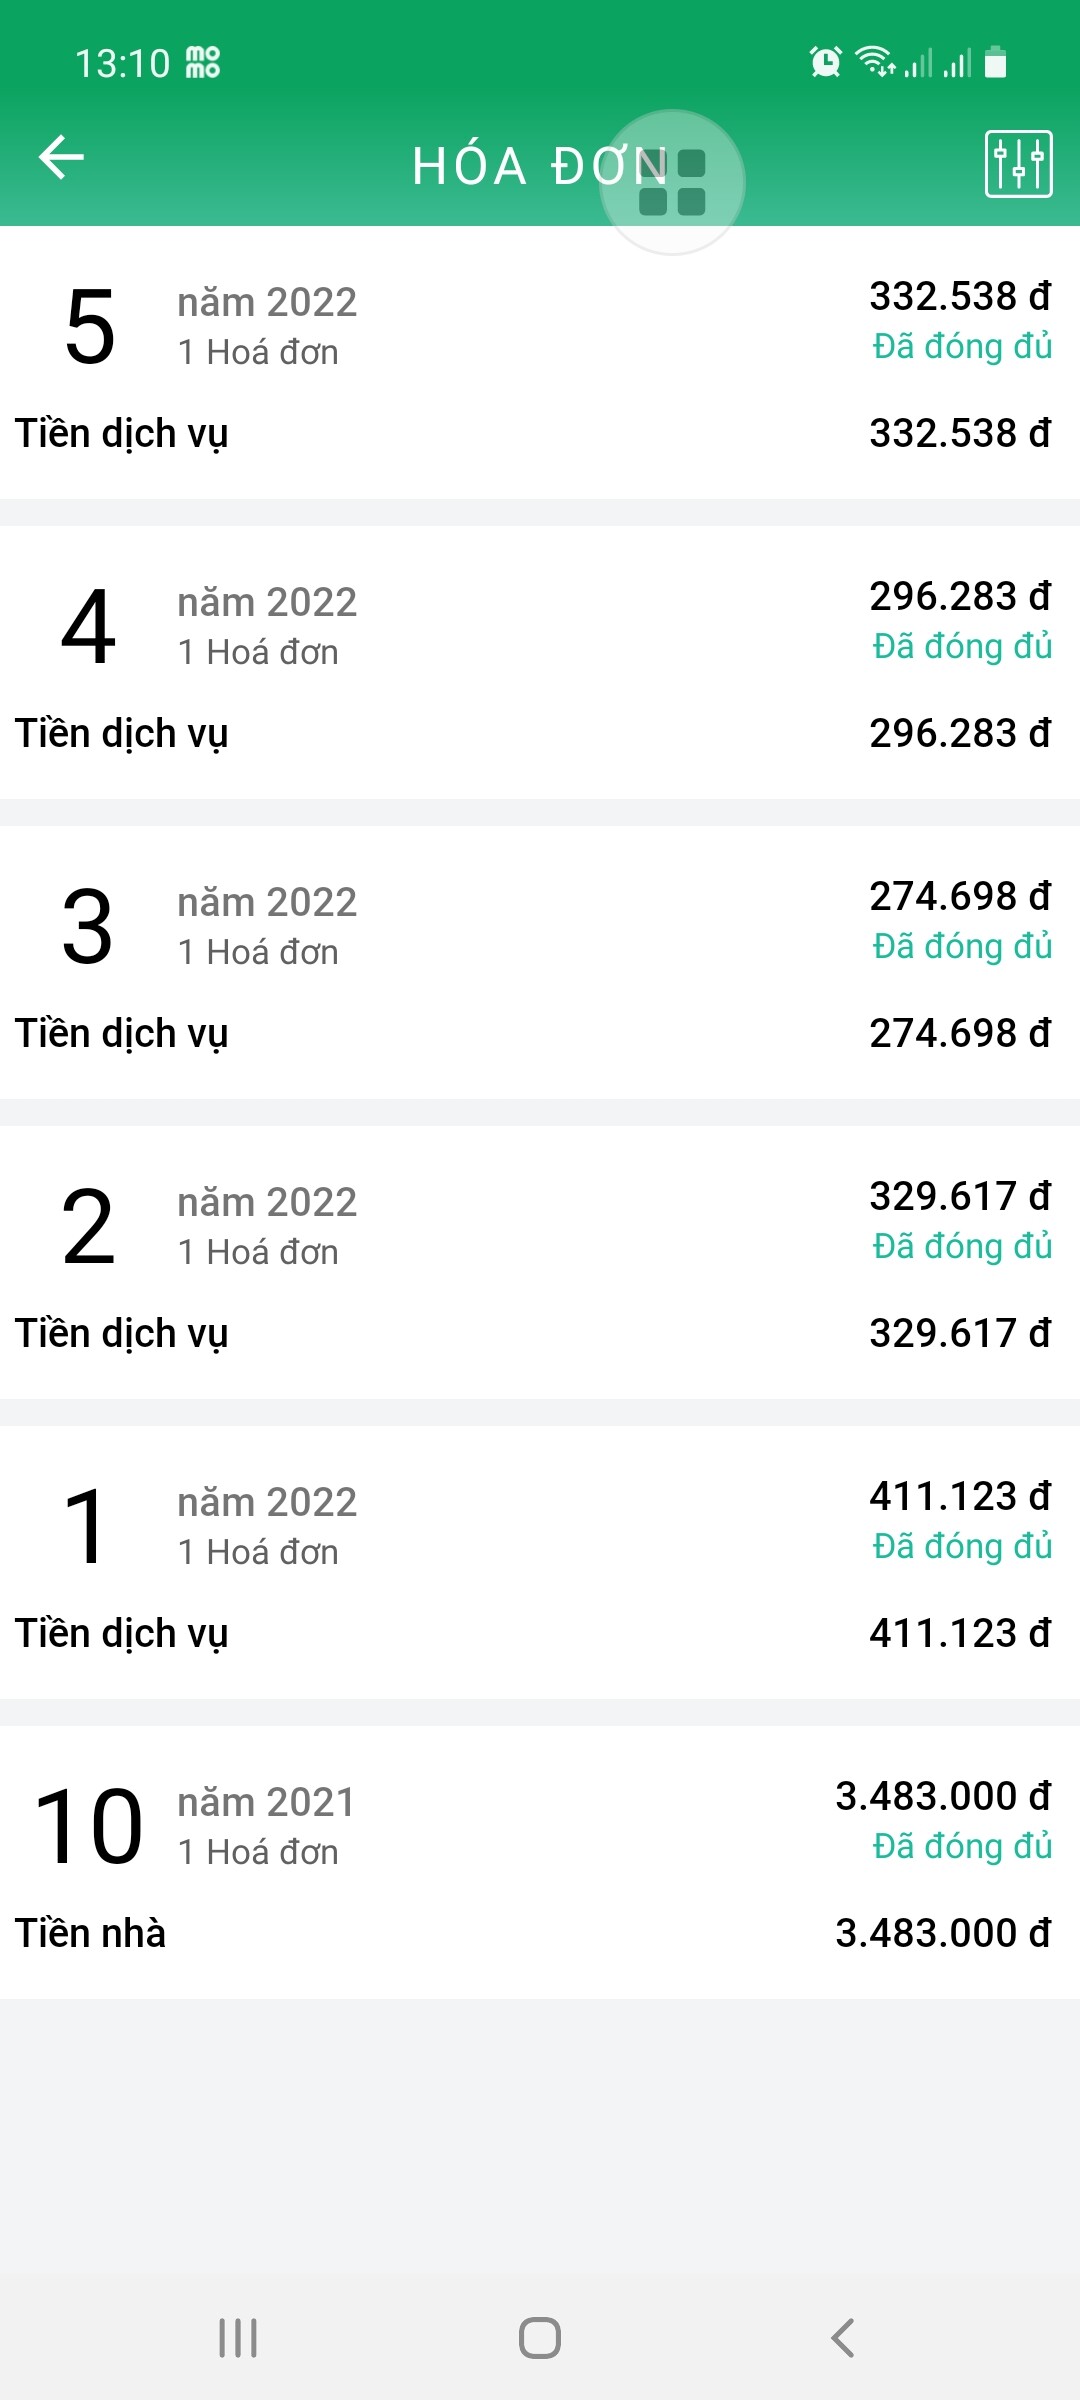Screen dimensions: 1080x2400
Task: Tap the HÓA ĐƠN page title
Action: [x=520, y=166]
